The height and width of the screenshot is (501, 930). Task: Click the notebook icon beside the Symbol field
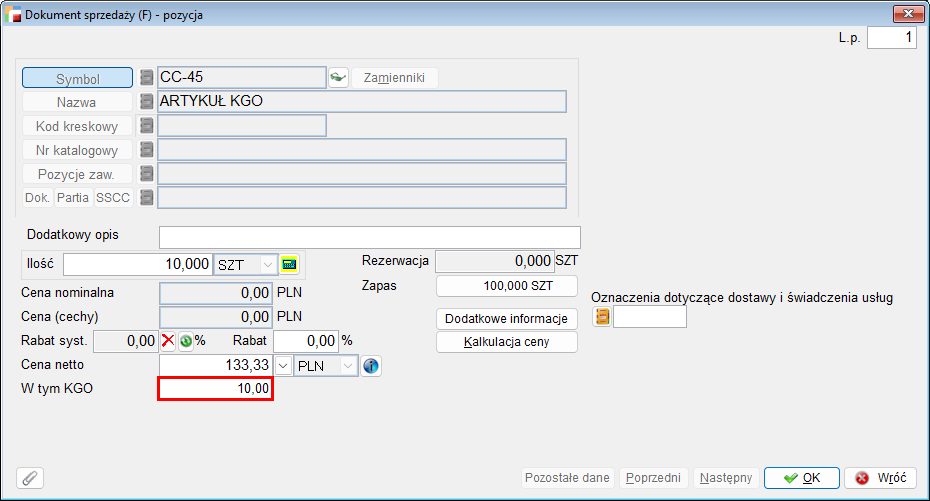pyautogui.click(x=147, y=78)
